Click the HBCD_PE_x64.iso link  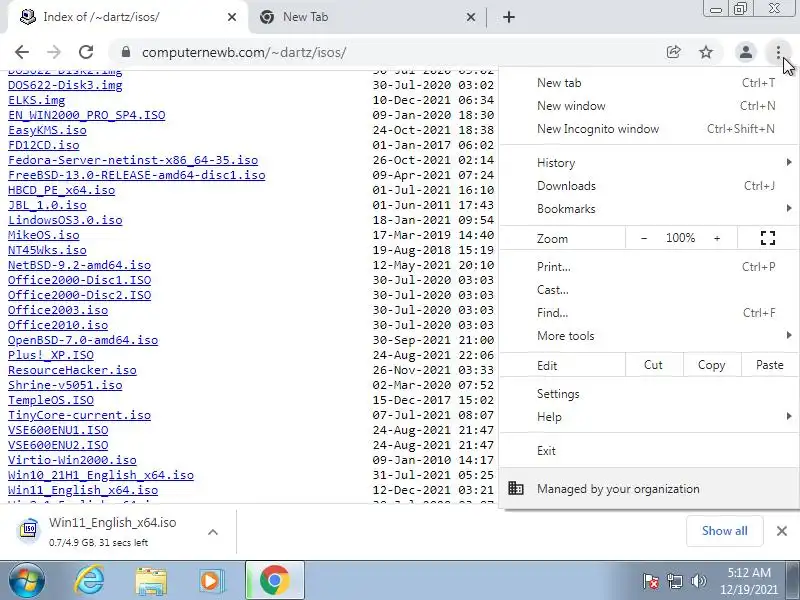62,190
